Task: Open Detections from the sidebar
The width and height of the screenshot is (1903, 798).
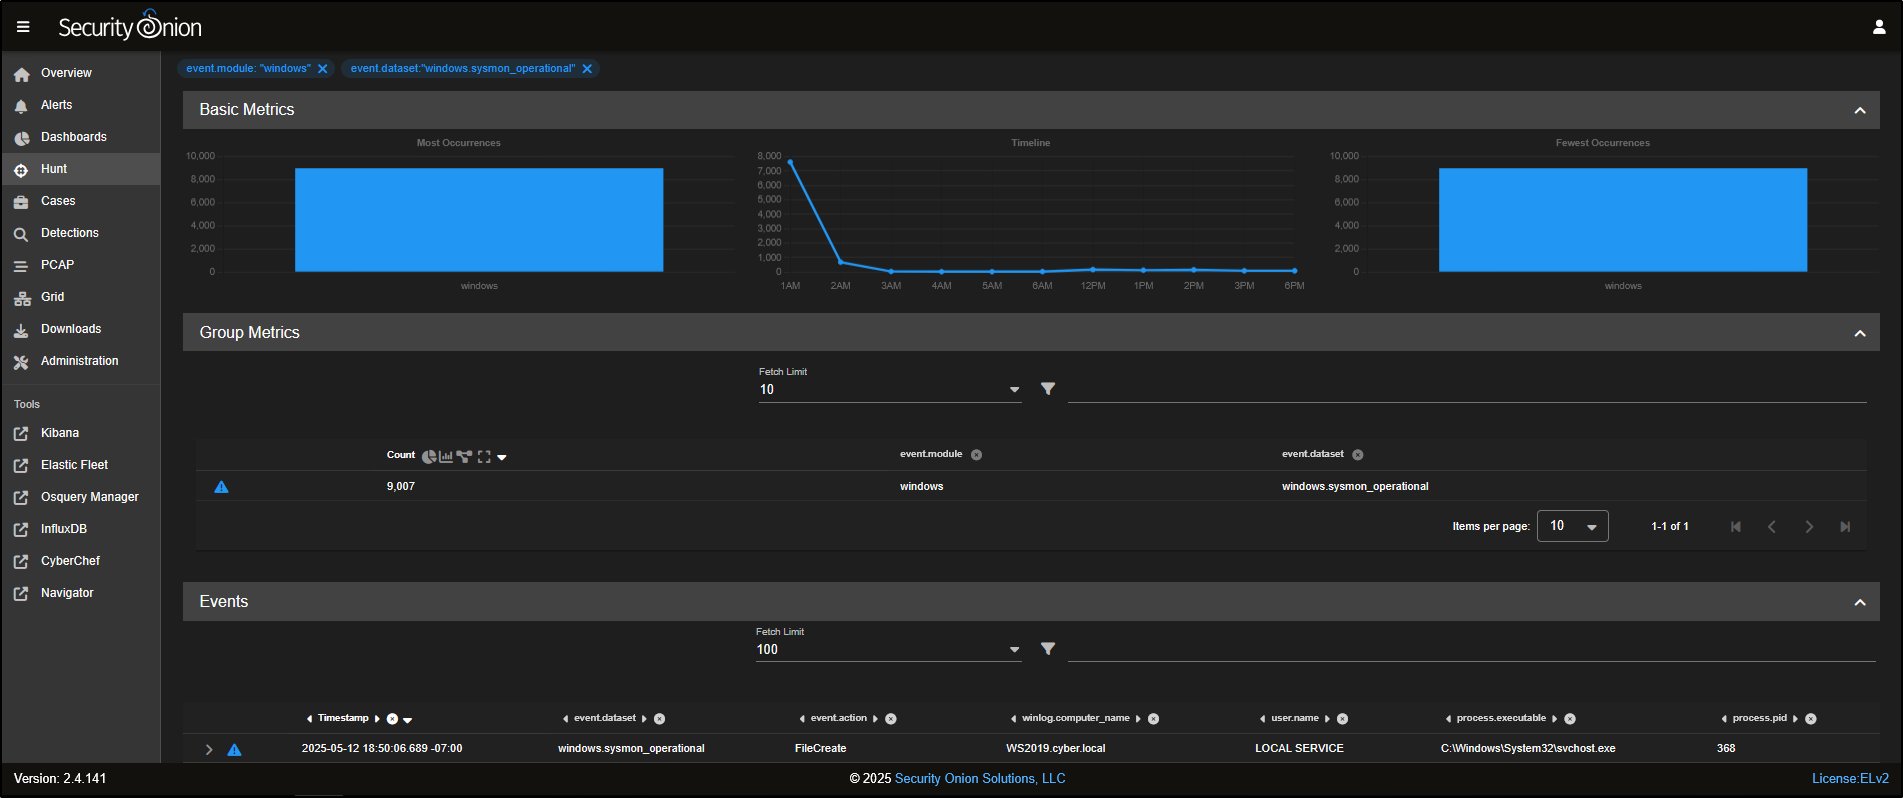Action: [x=70, y=233]
